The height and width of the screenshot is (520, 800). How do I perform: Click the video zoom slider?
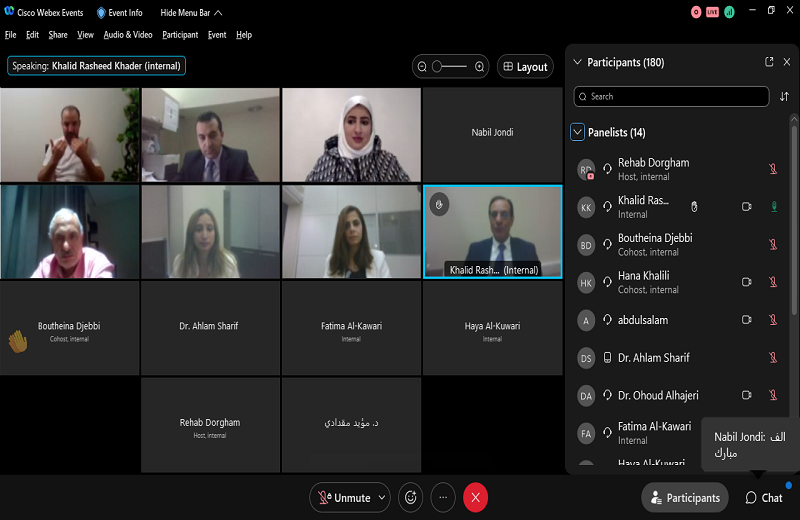(450, 67)
